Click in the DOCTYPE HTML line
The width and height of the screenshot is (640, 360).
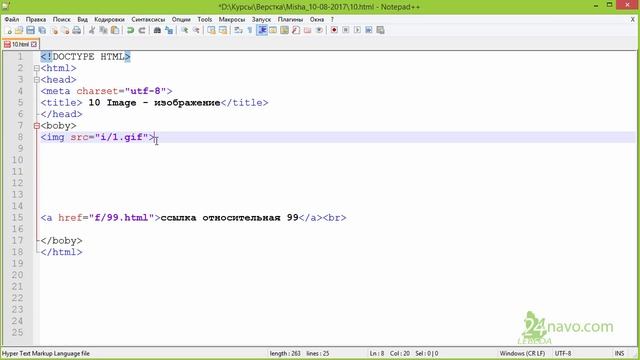click(x=86, y=57)
